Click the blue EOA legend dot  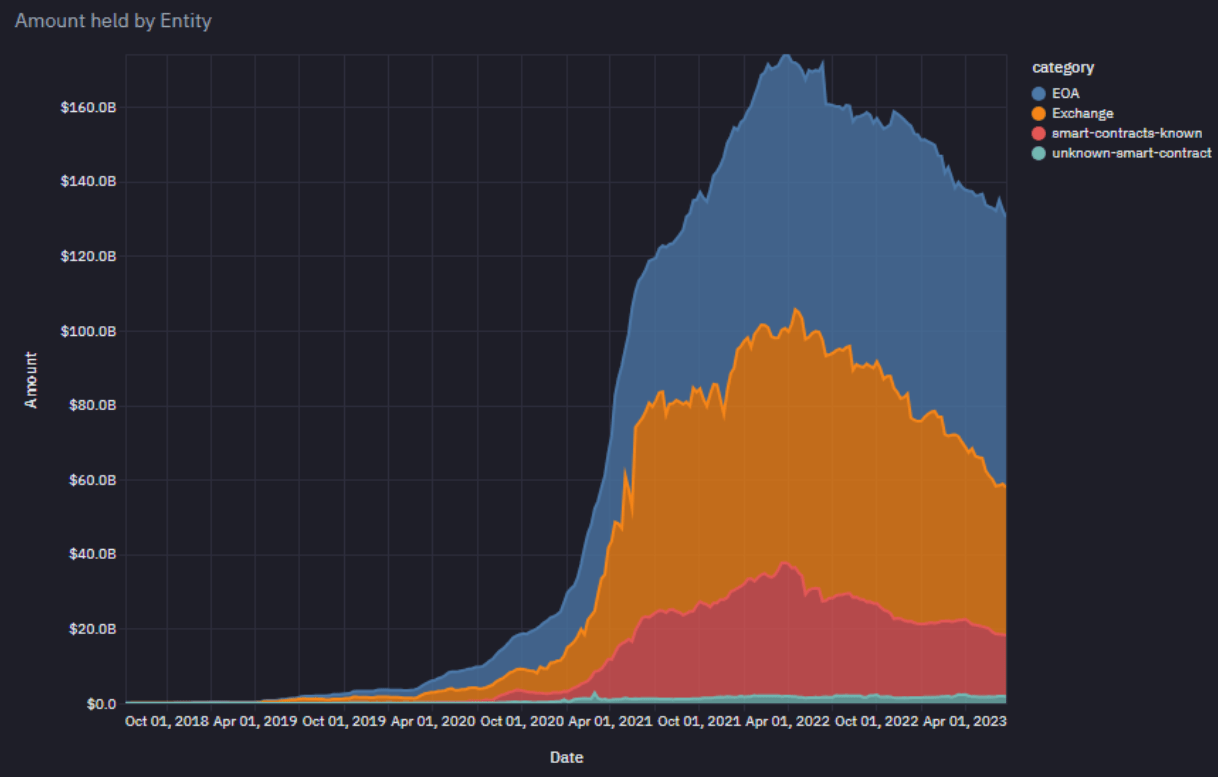[1039, 94]
